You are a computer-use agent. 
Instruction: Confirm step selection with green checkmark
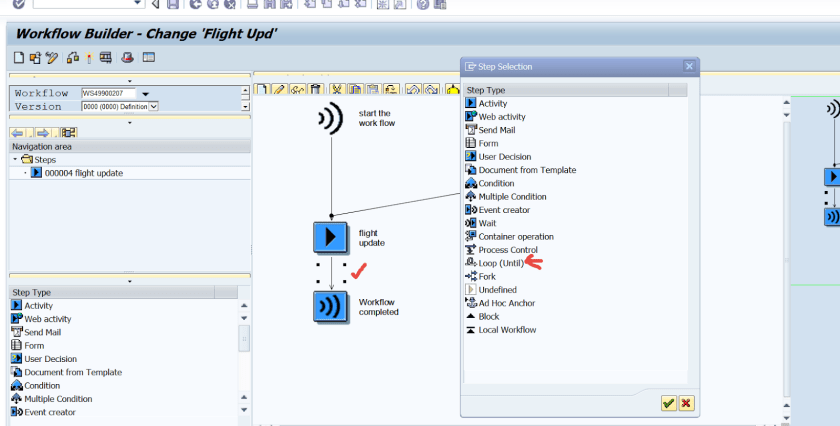pos(668,403)
